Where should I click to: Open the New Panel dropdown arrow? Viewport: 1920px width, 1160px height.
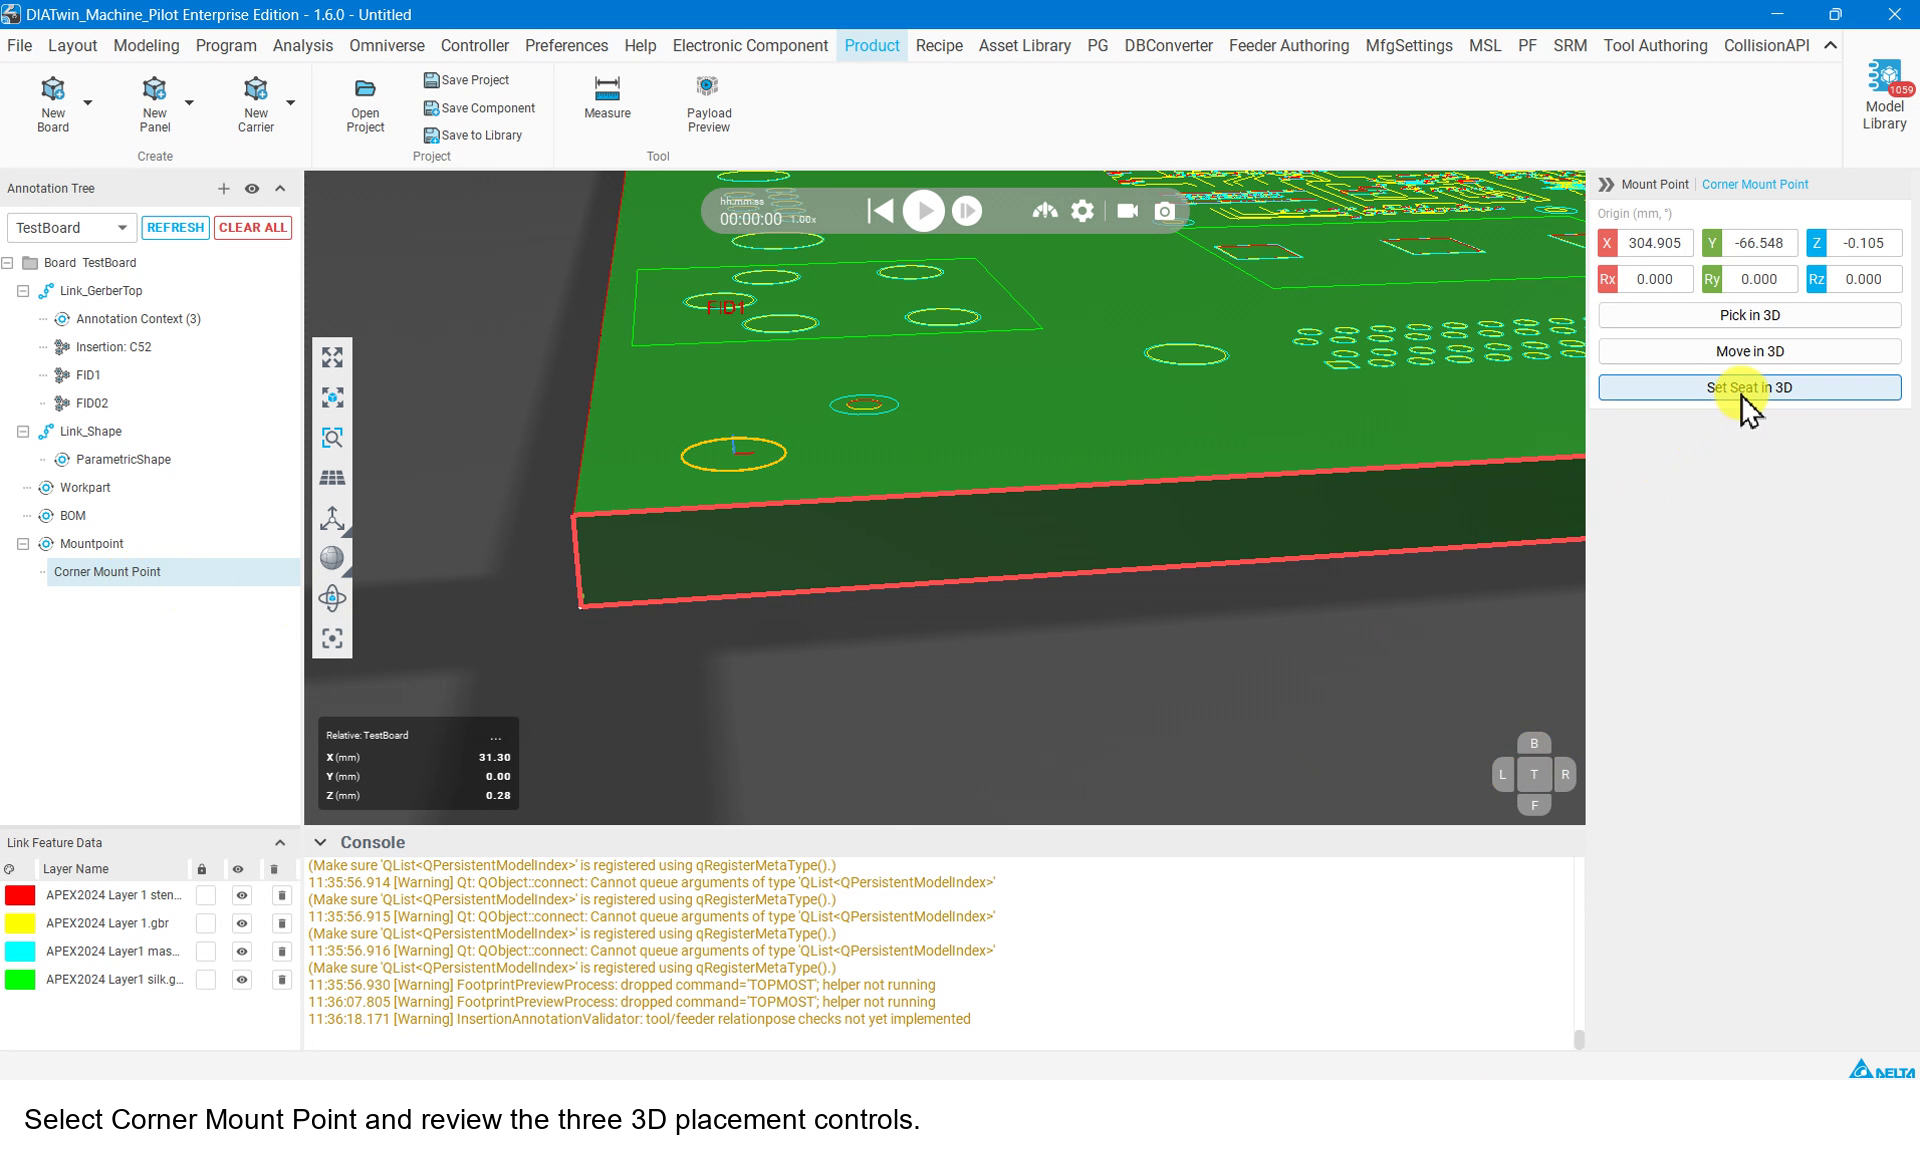[189, 102]
